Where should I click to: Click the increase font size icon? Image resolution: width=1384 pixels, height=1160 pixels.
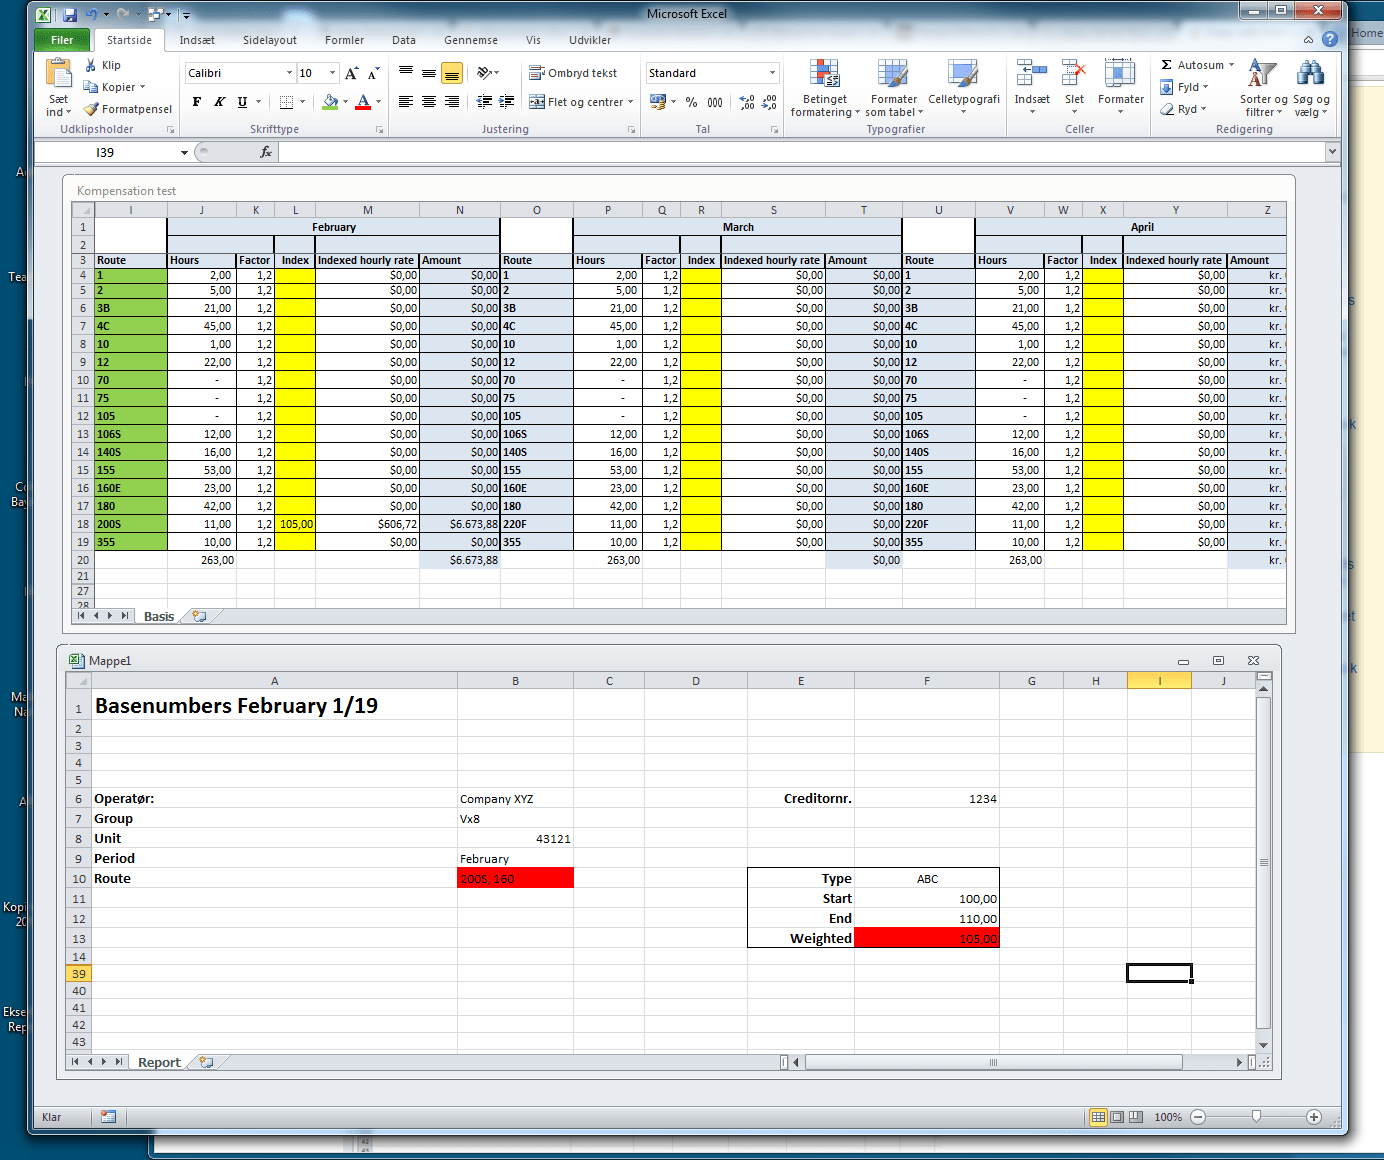[351, 73]
